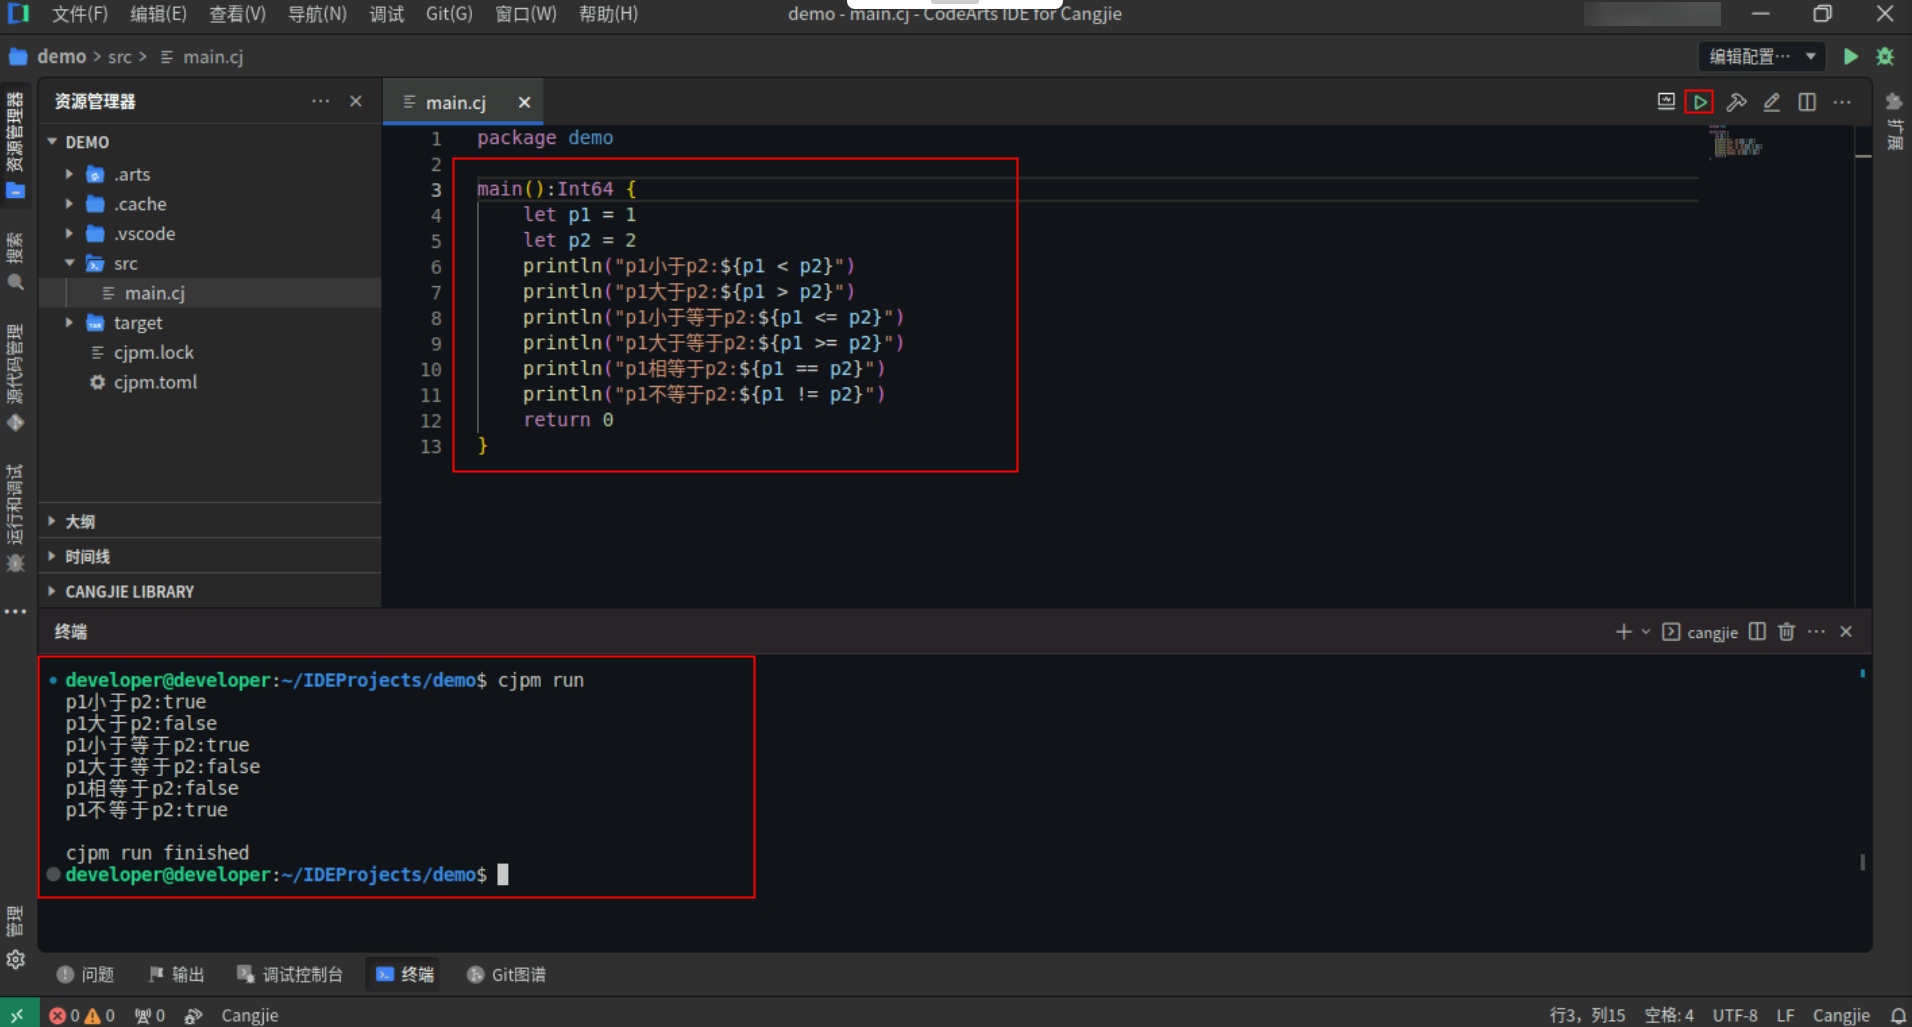
Task: Open the 调试 menu
Action: [386, 14]
